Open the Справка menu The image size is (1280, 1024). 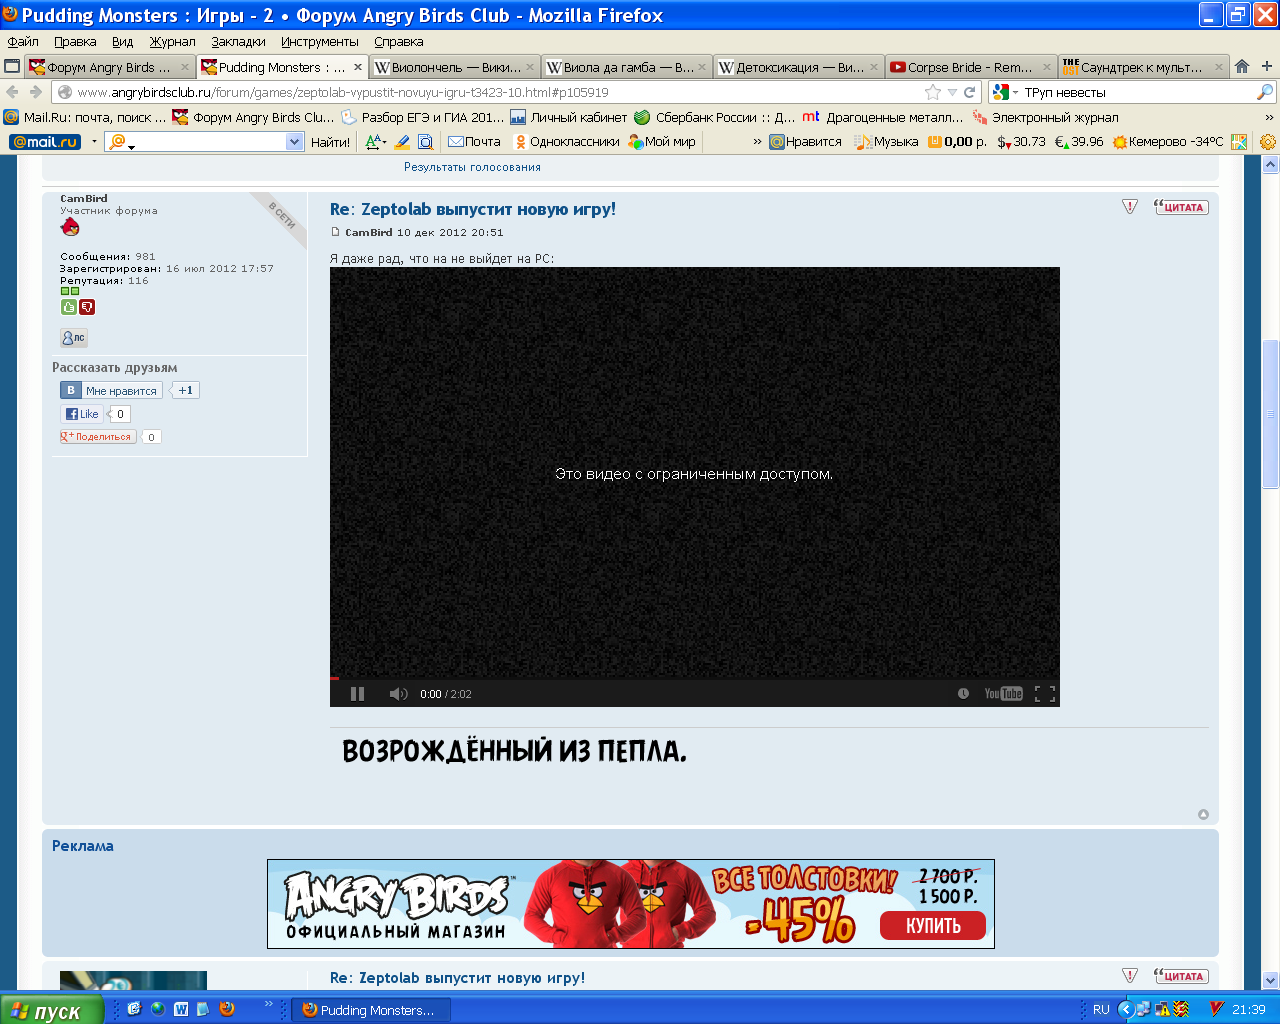pos(399,42)
